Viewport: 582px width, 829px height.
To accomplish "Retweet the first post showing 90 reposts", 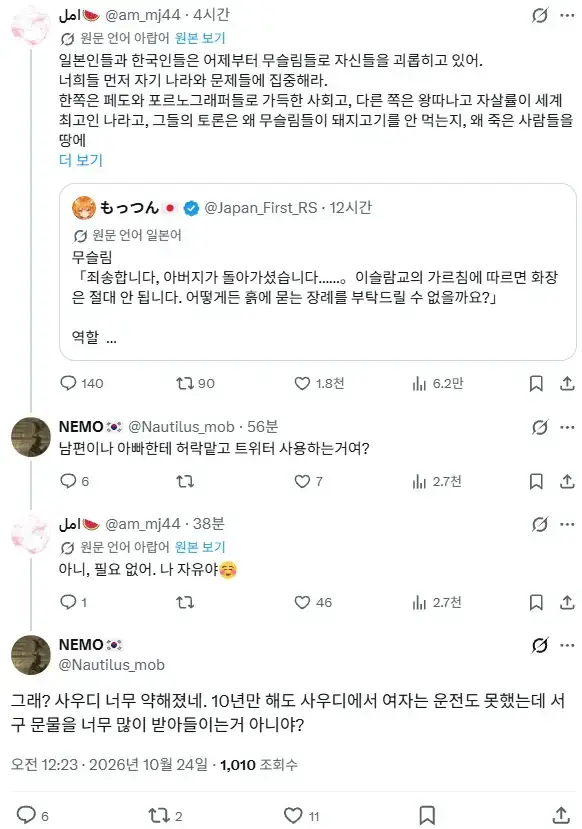I will click(195, 383).
